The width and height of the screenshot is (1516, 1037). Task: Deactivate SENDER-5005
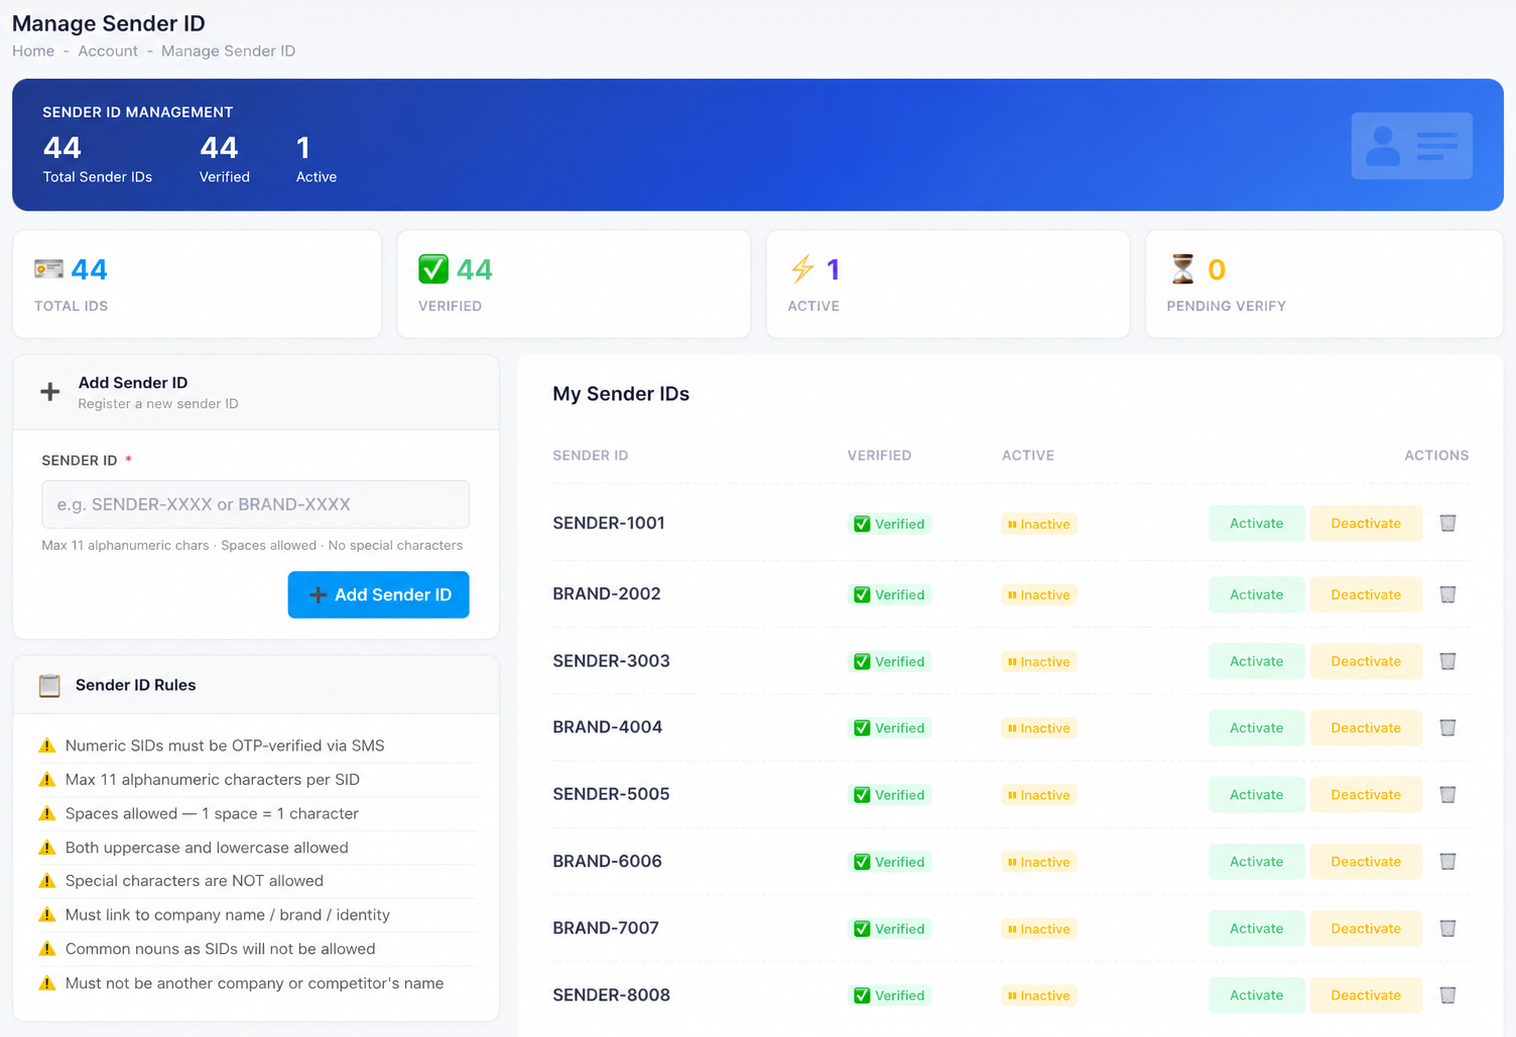click(x=1366, y=795)
